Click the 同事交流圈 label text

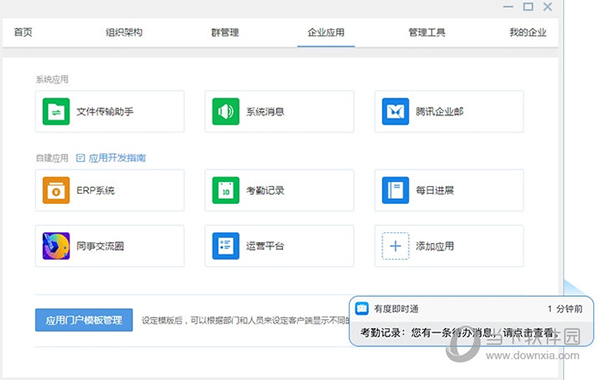tap(100, 246)
